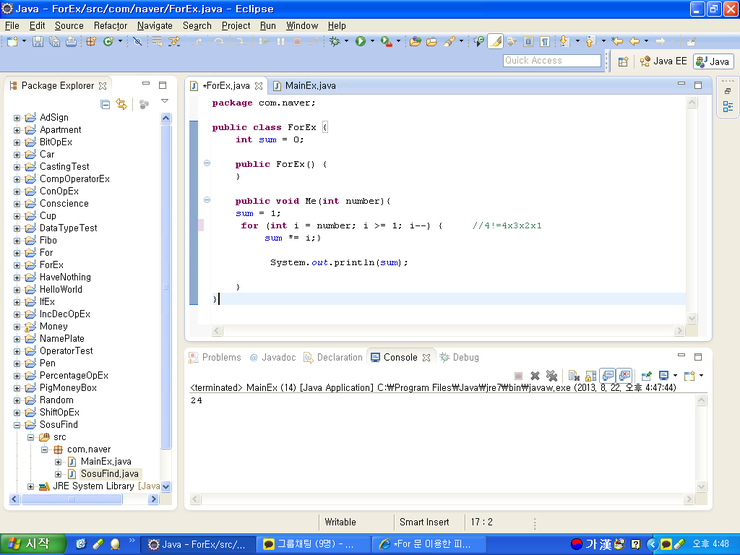Viewport: 740px width, 555px height.
Task: Open the Refactor menu
Action: tap(110, 25)
